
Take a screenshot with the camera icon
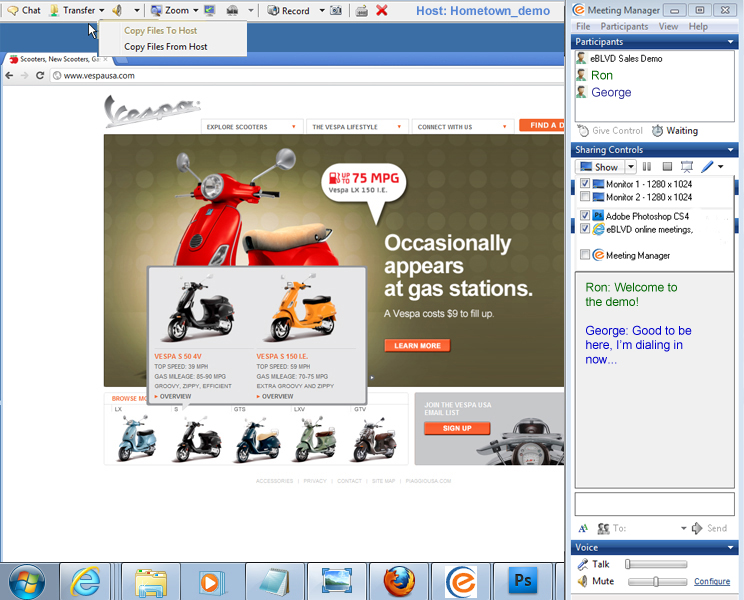click(x=336, y=10)
